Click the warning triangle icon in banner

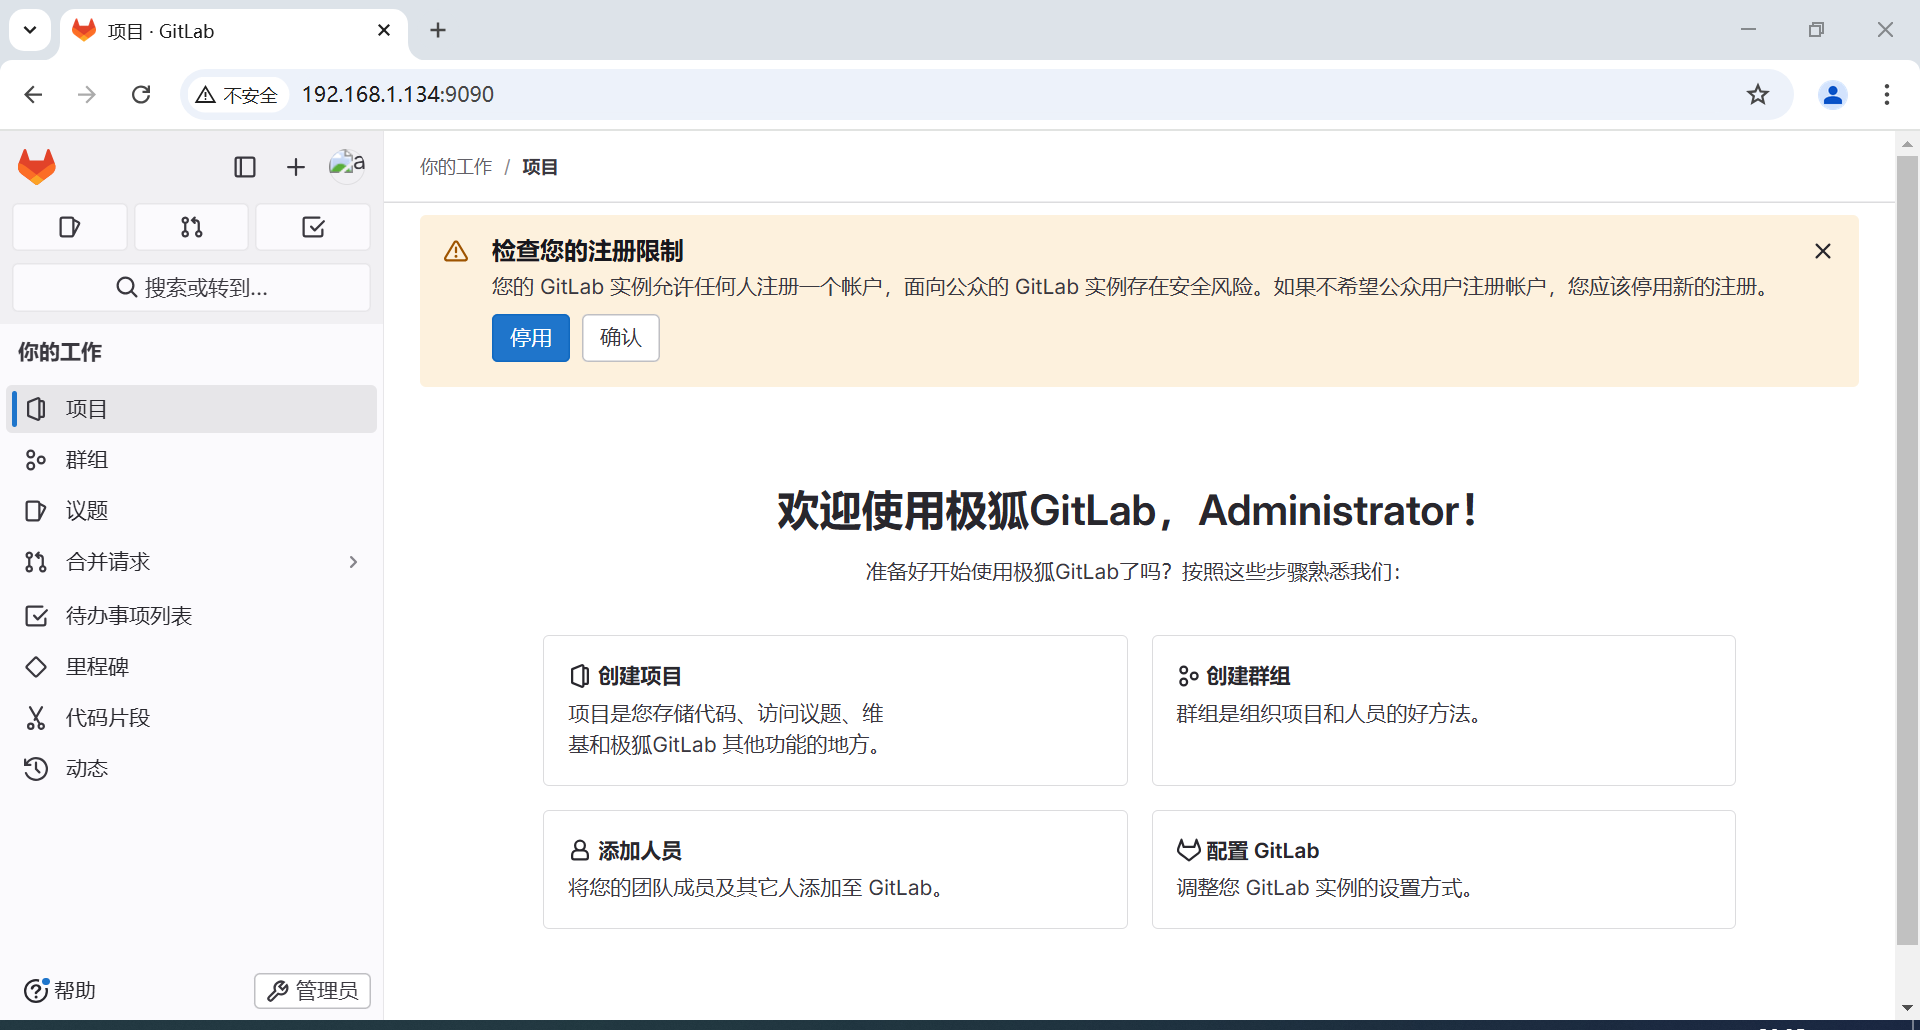456,251
